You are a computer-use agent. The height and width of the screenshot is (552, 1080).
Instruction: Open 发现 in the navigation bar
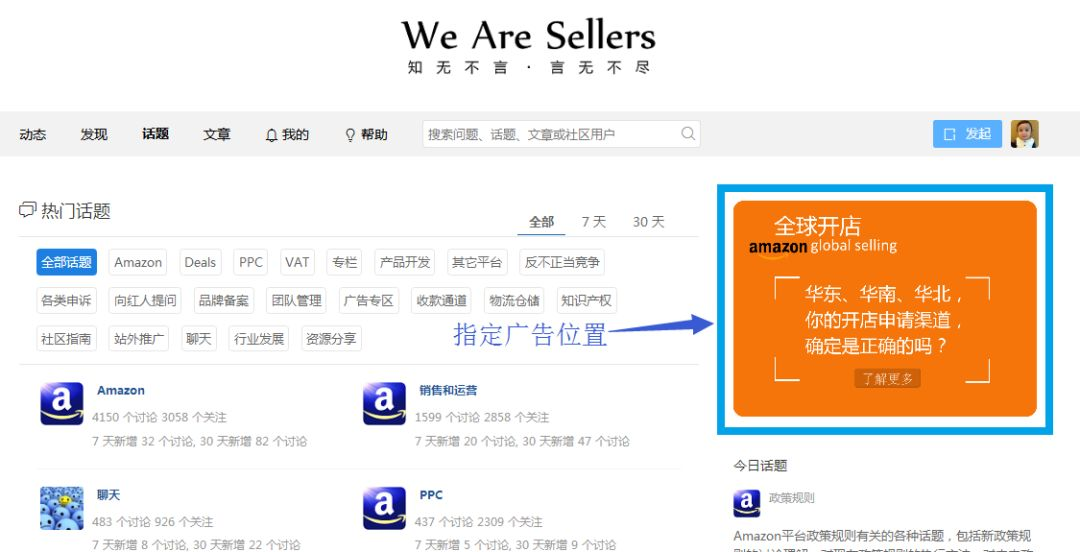point(94,134)
